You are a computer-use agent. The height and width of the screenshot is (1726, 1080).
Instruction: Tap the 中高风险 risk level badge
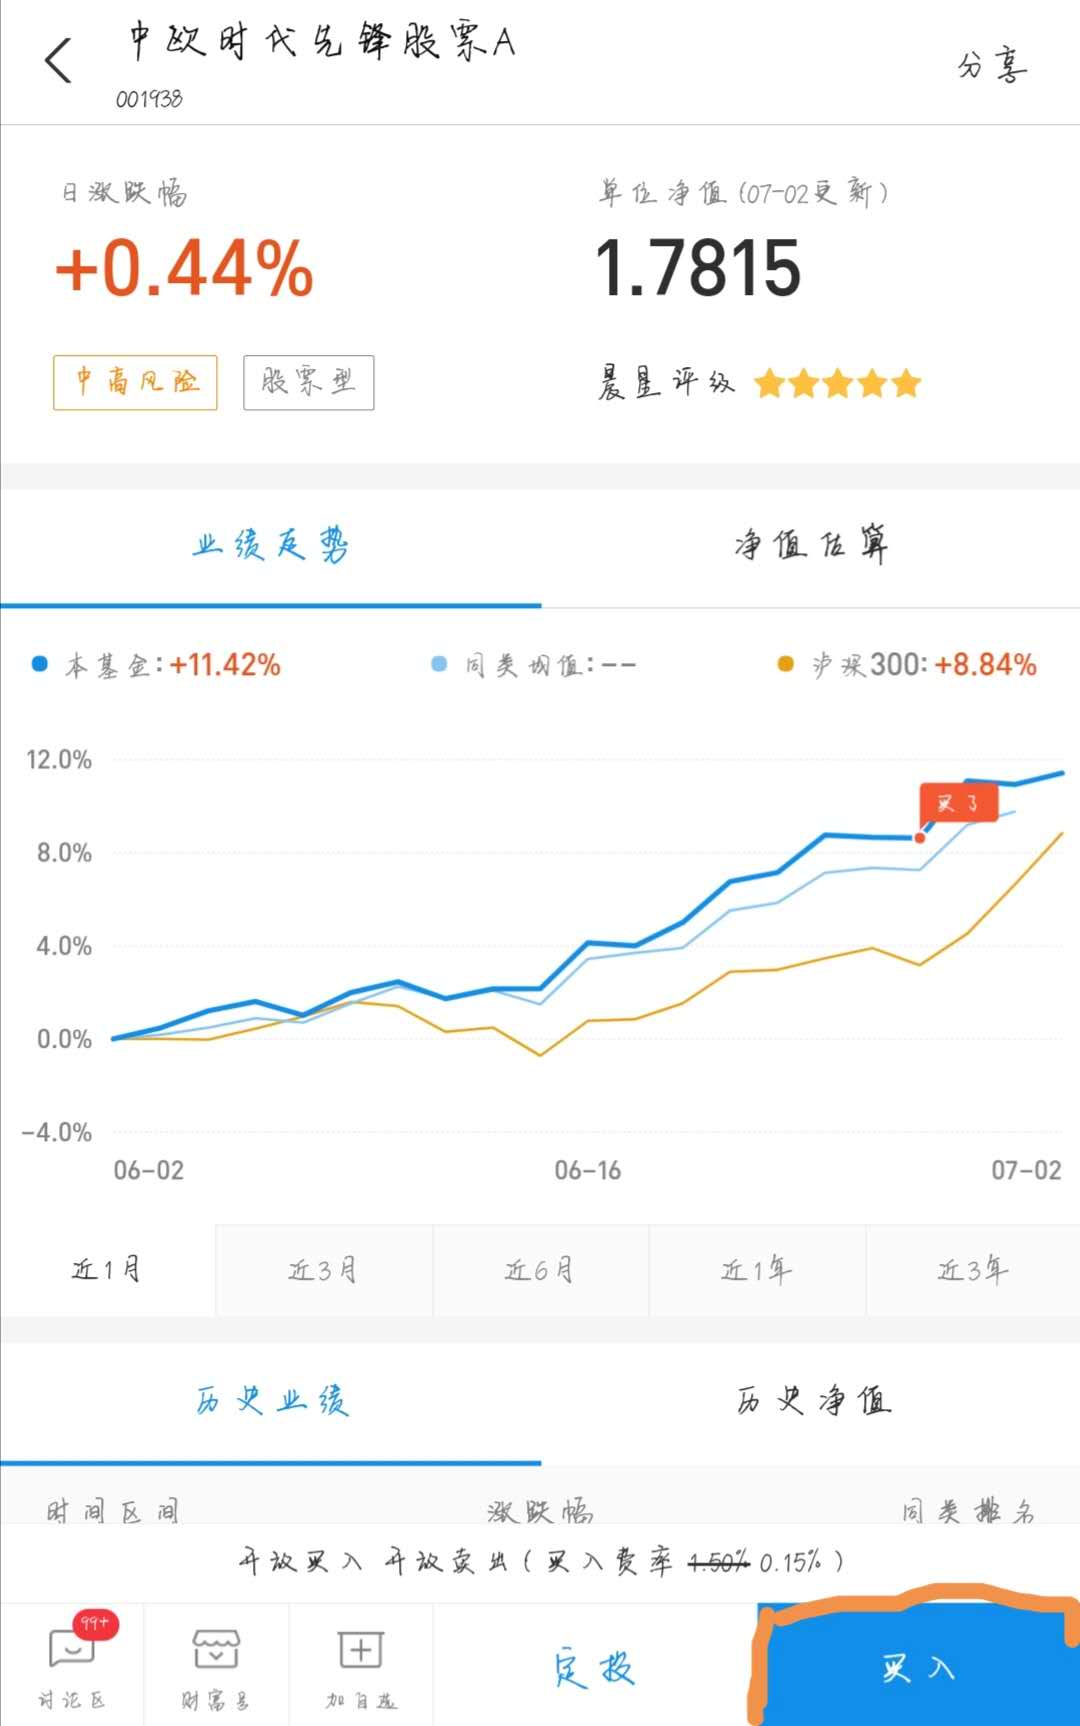[x=134, y=382]
